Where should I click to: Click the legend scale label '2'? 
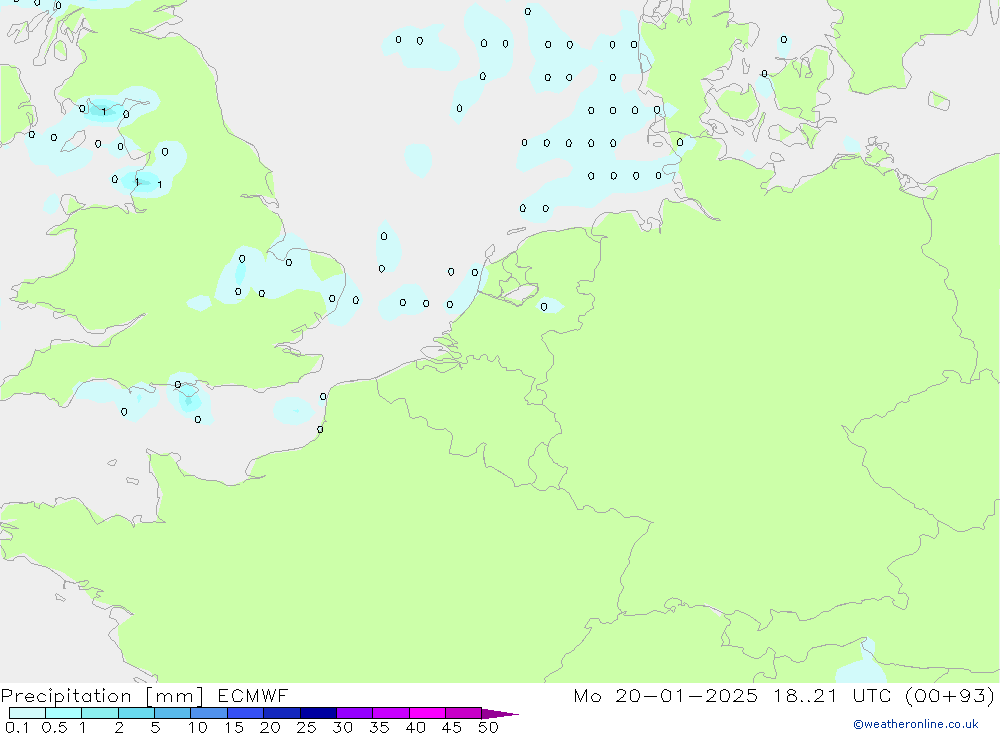click(x=119, y=727)
